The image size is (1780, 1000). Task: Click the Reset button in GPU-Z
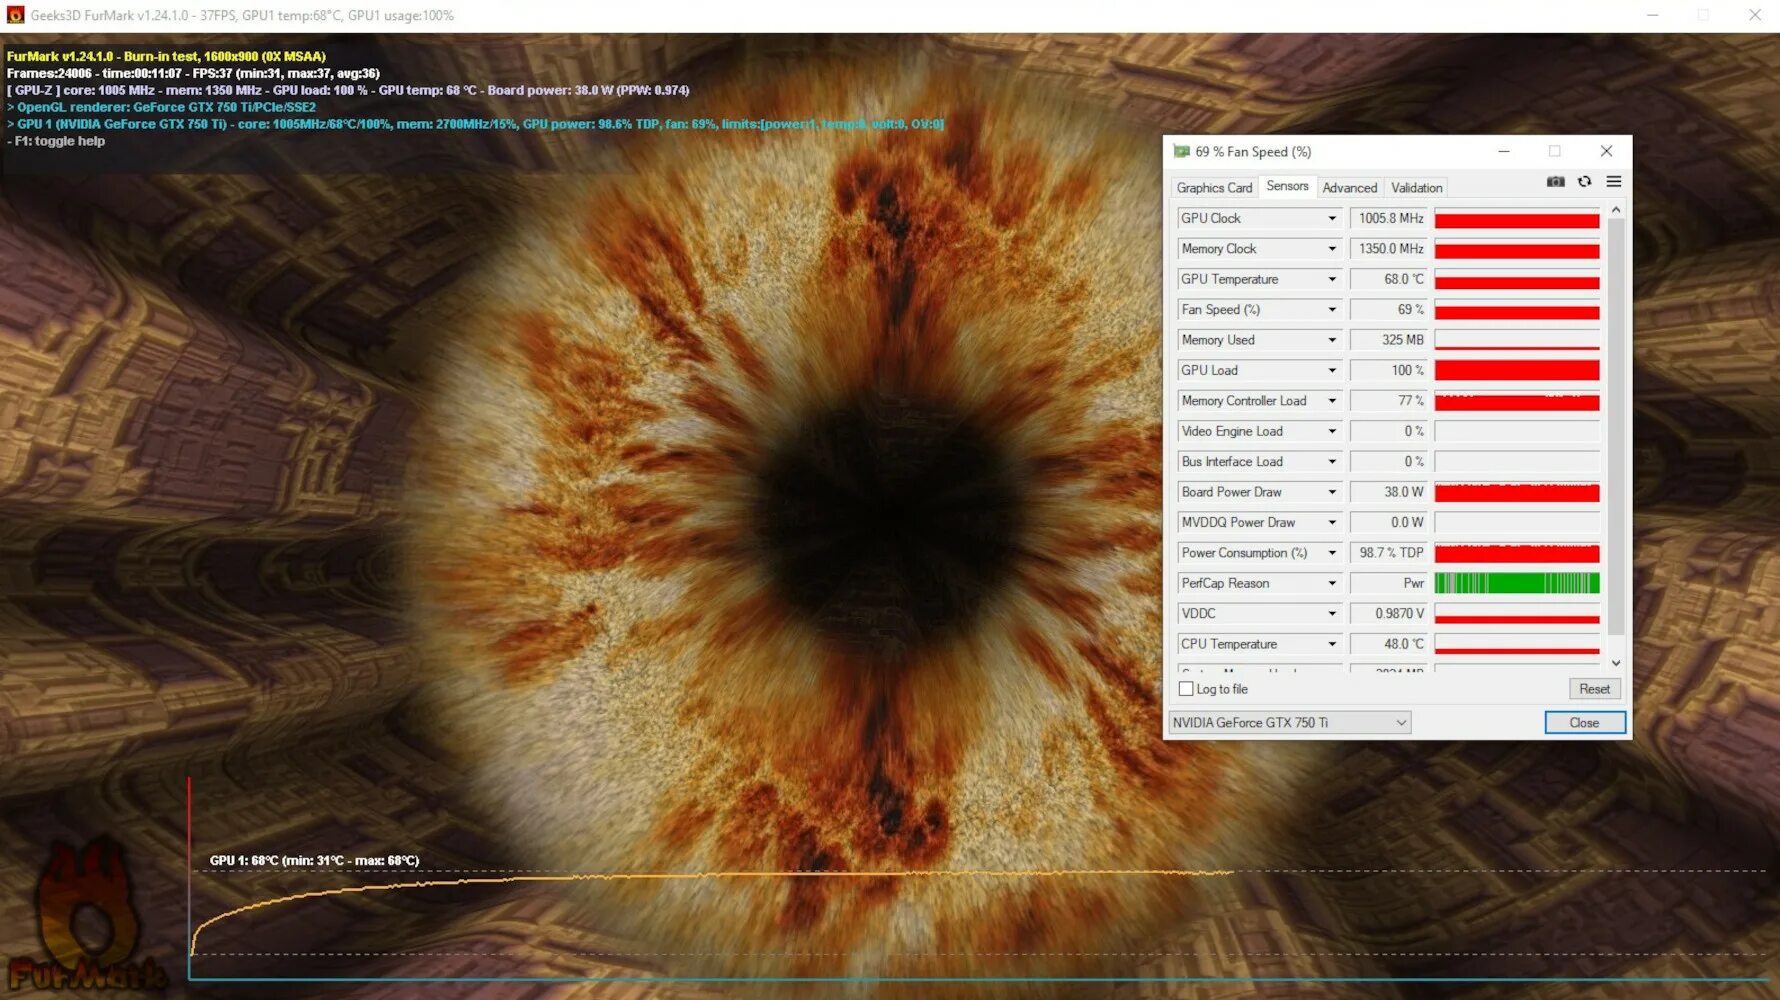1594,689
